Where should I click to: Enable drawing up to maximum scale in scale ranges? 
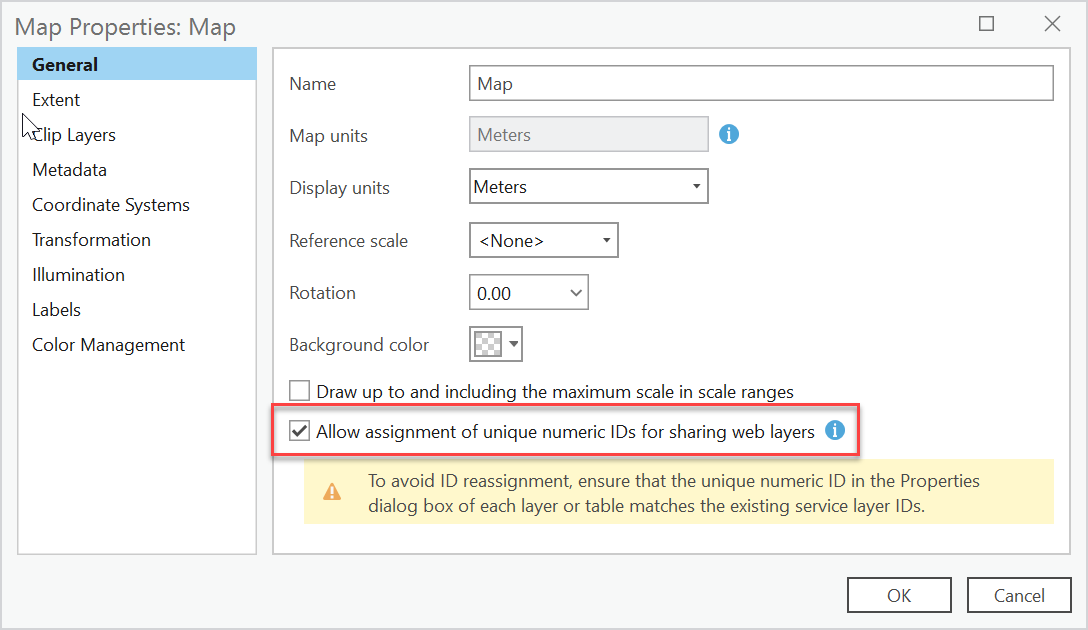tap(299, 391)
